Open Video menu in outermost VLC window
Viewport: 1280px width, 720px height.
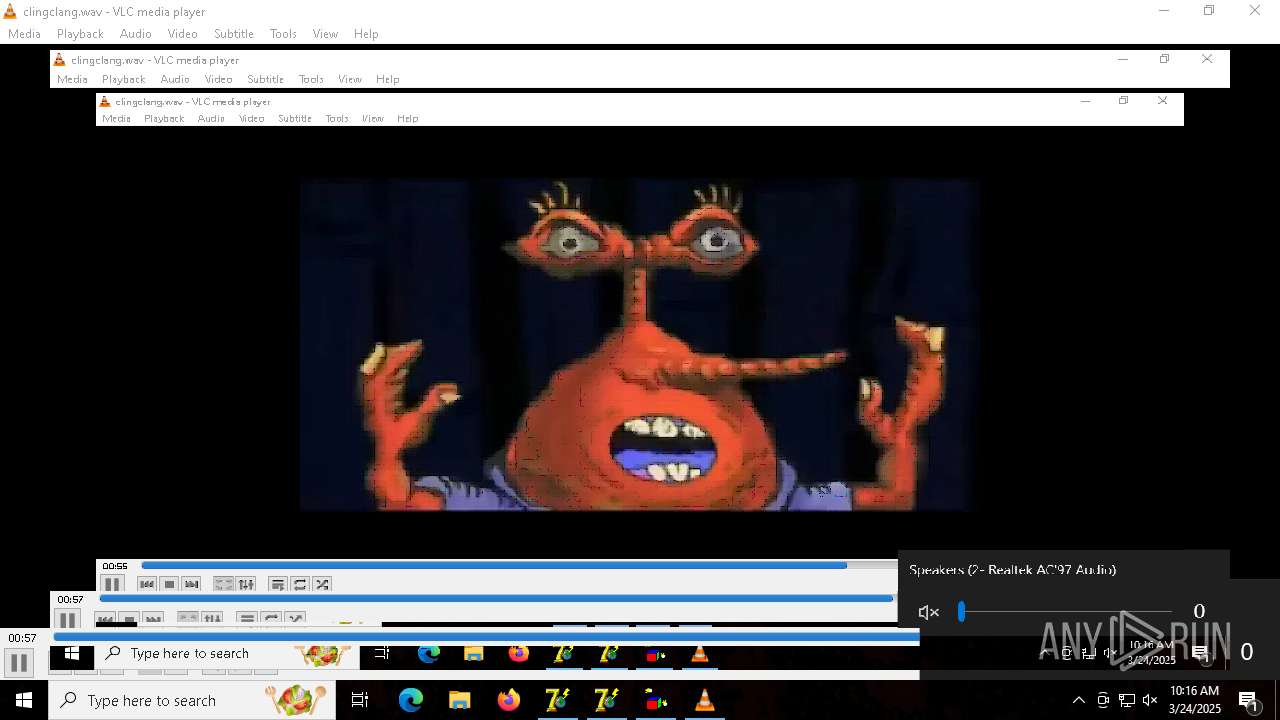pos(182,34)
